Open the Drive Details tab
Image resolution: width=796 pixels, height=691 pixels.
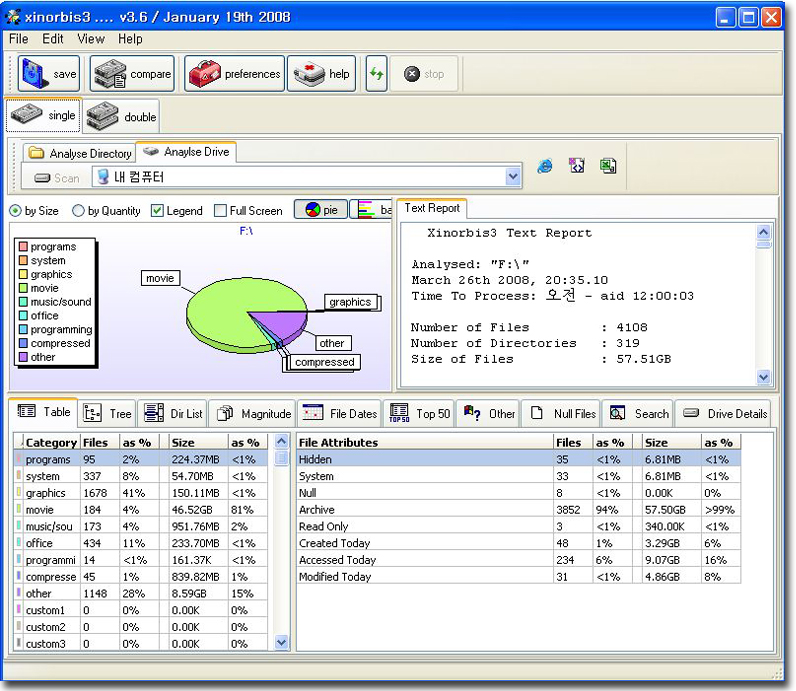click(724, 414)
